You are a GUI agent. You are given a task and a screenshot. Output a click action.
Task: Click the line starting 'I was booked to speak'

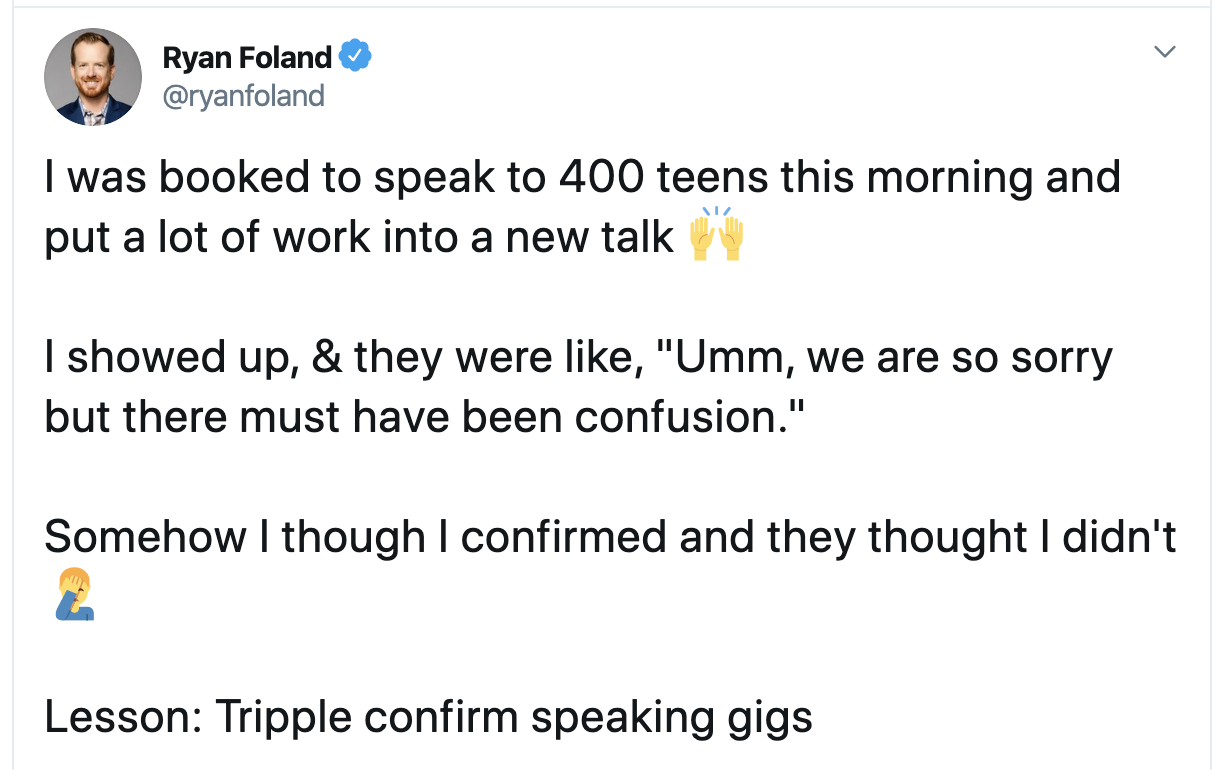pos(582,178)
